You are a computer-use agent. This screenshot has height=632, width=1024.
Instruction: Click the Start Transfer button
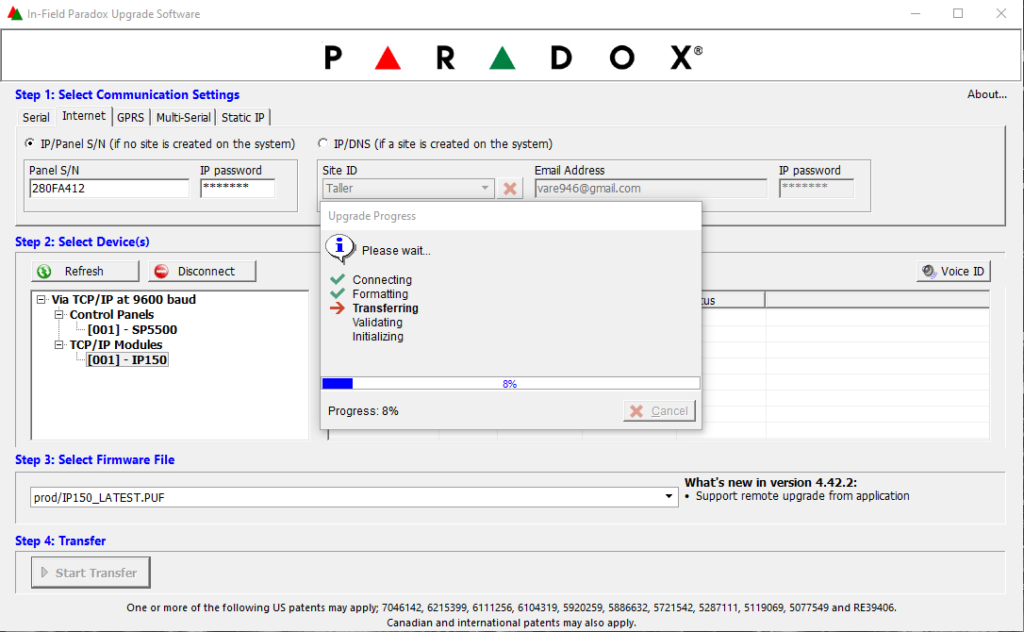click(x=90, y=573)
